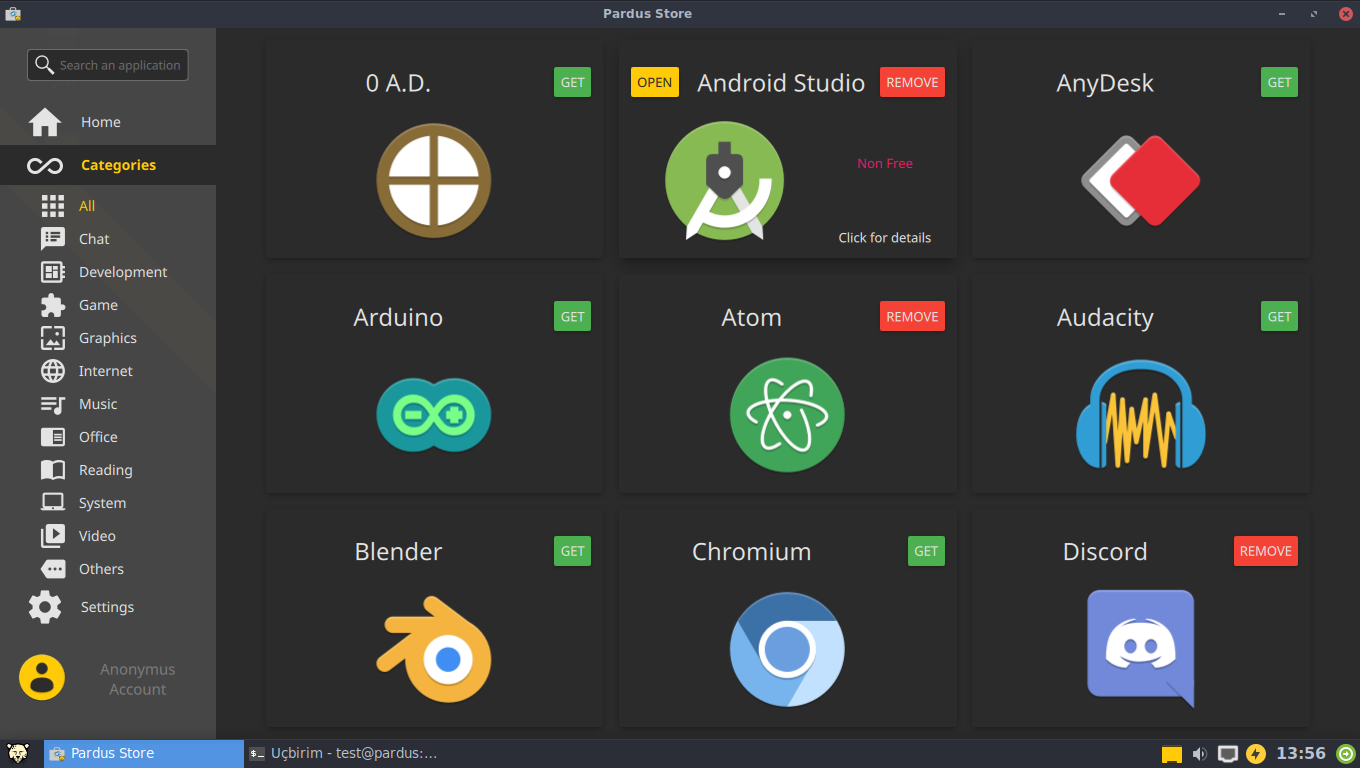The height and width of the screenshot is (768, 1360).
Task: Get the Blender application
Action: 573,551
